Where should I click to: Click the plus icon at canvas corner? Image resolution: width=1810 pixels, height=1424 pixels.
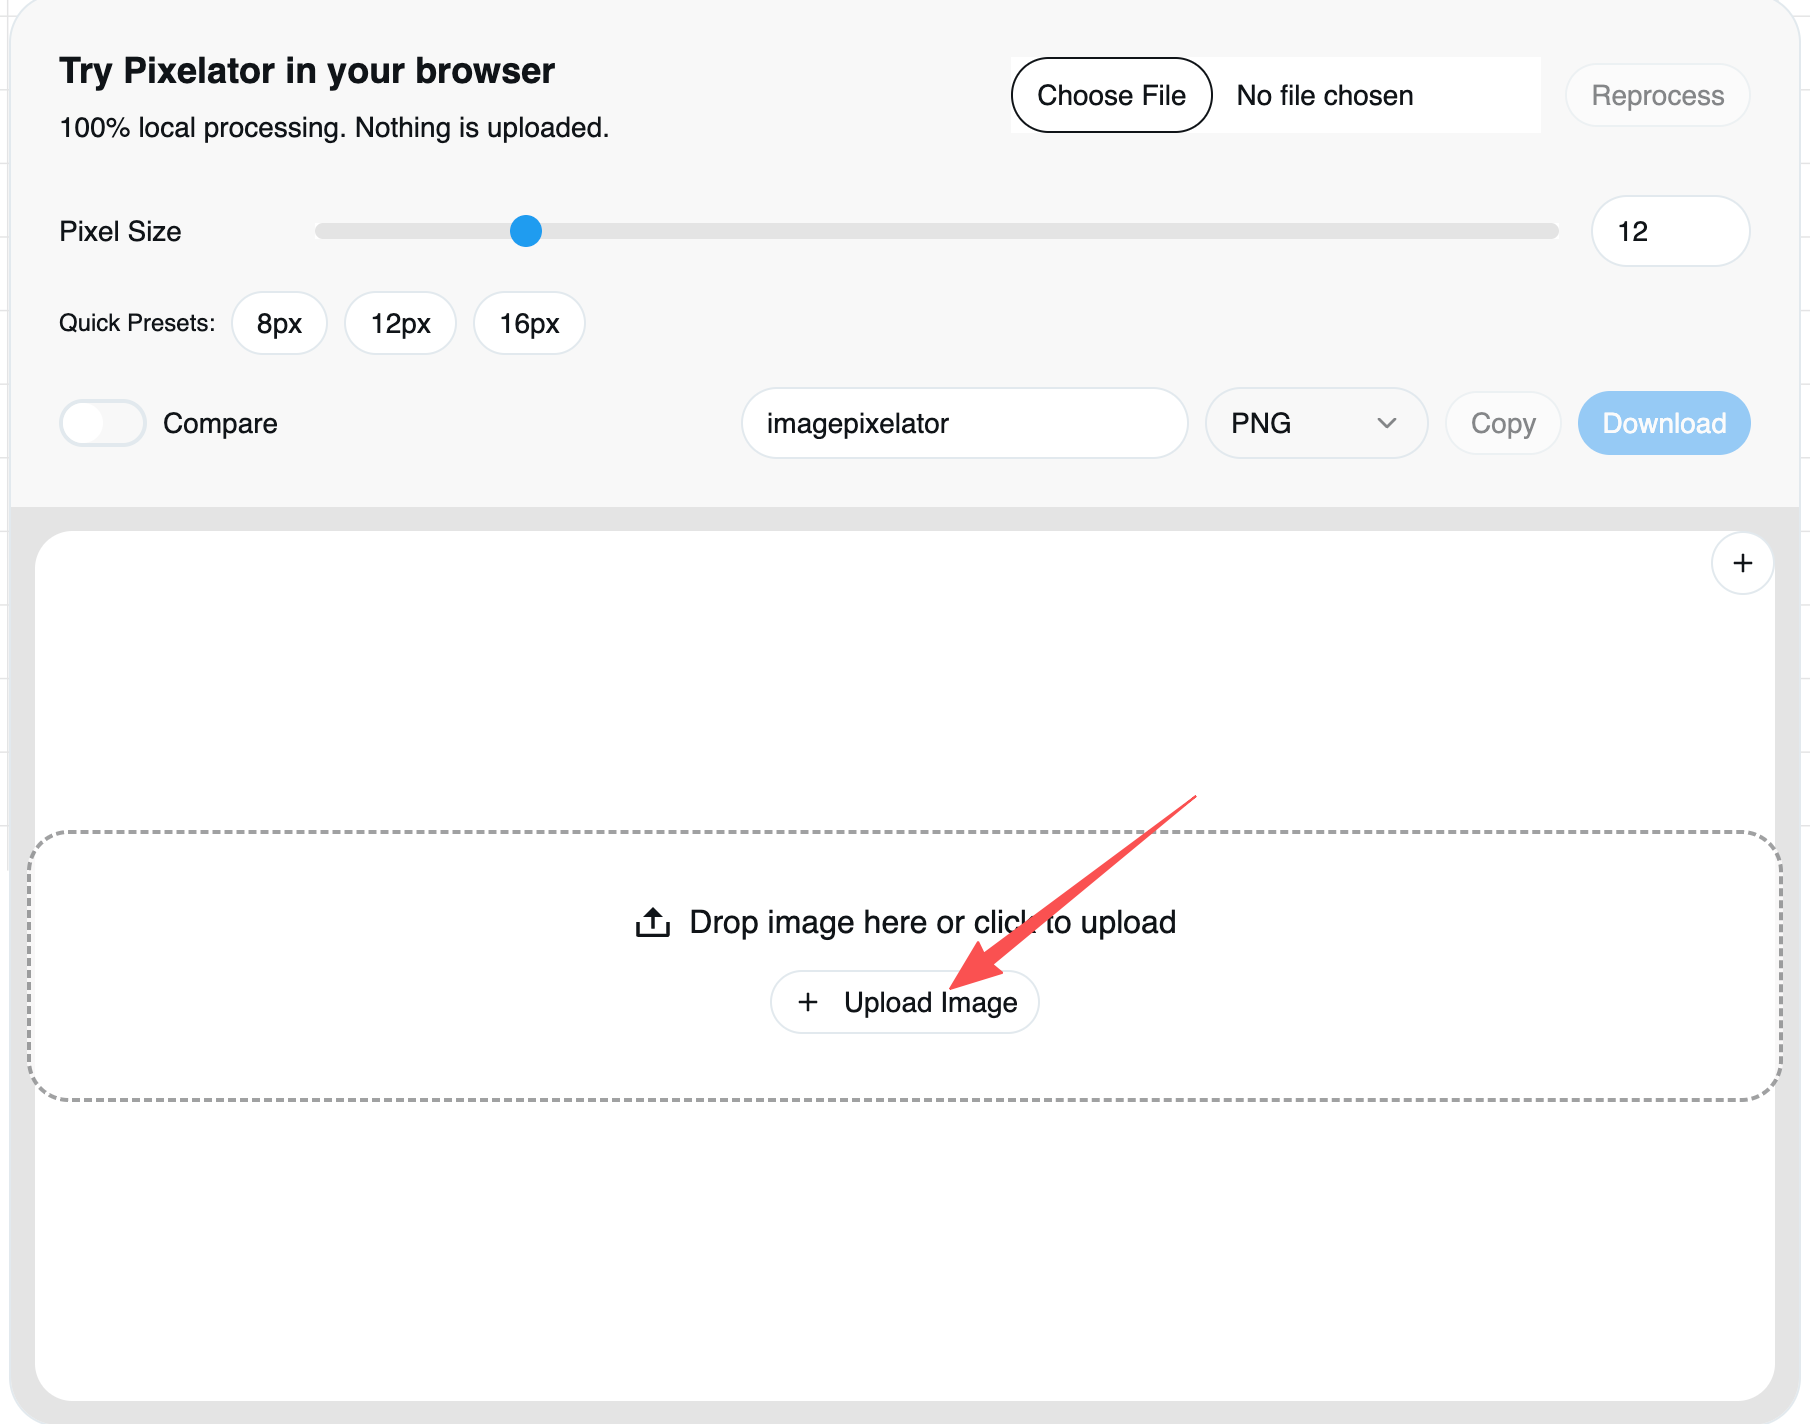click(1742, 564)
